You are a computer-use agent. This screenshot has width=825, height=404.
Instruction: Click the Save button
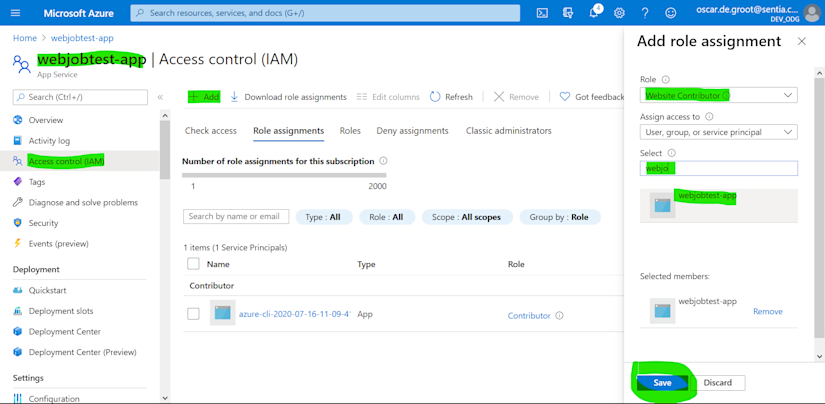click(662, 383)
